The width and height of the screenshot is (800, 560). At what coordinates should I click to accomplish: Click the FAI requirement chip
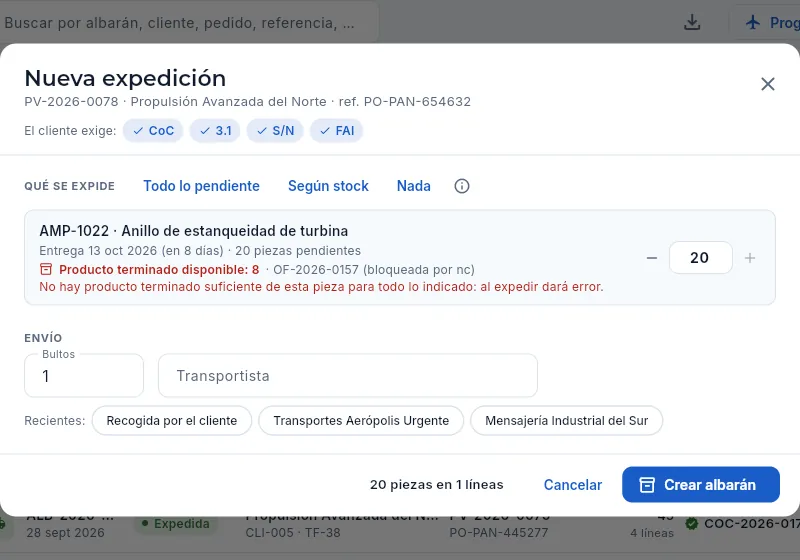point(336,131)
